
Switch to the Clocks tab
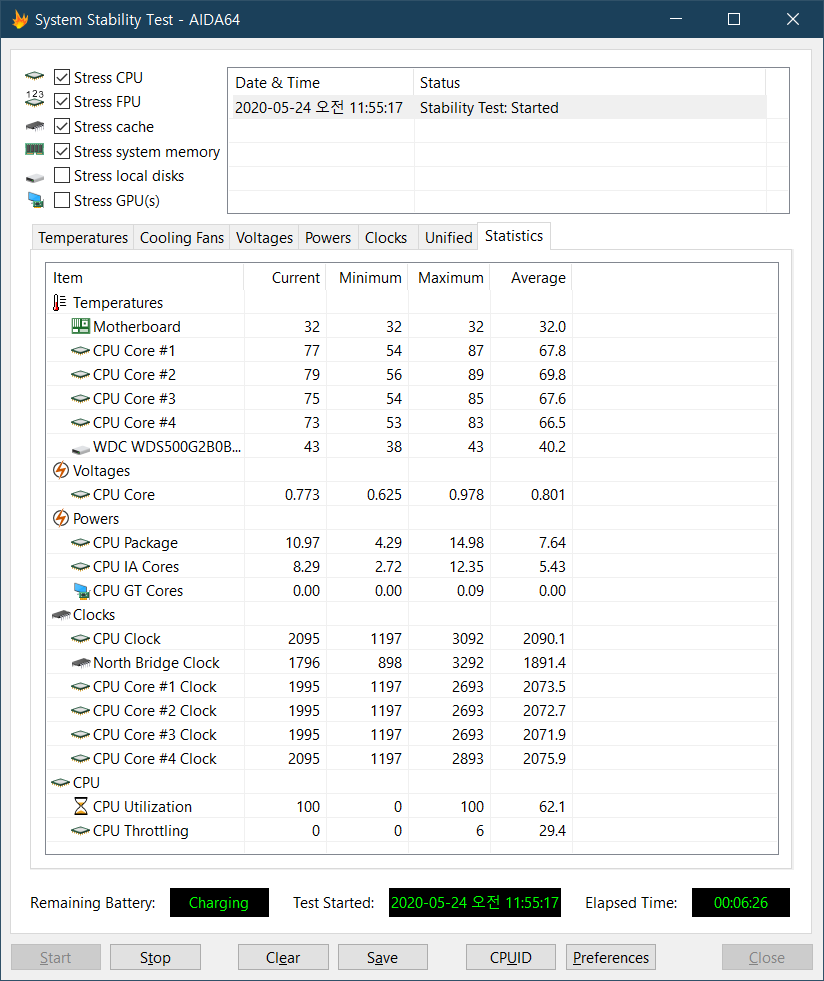386,238
